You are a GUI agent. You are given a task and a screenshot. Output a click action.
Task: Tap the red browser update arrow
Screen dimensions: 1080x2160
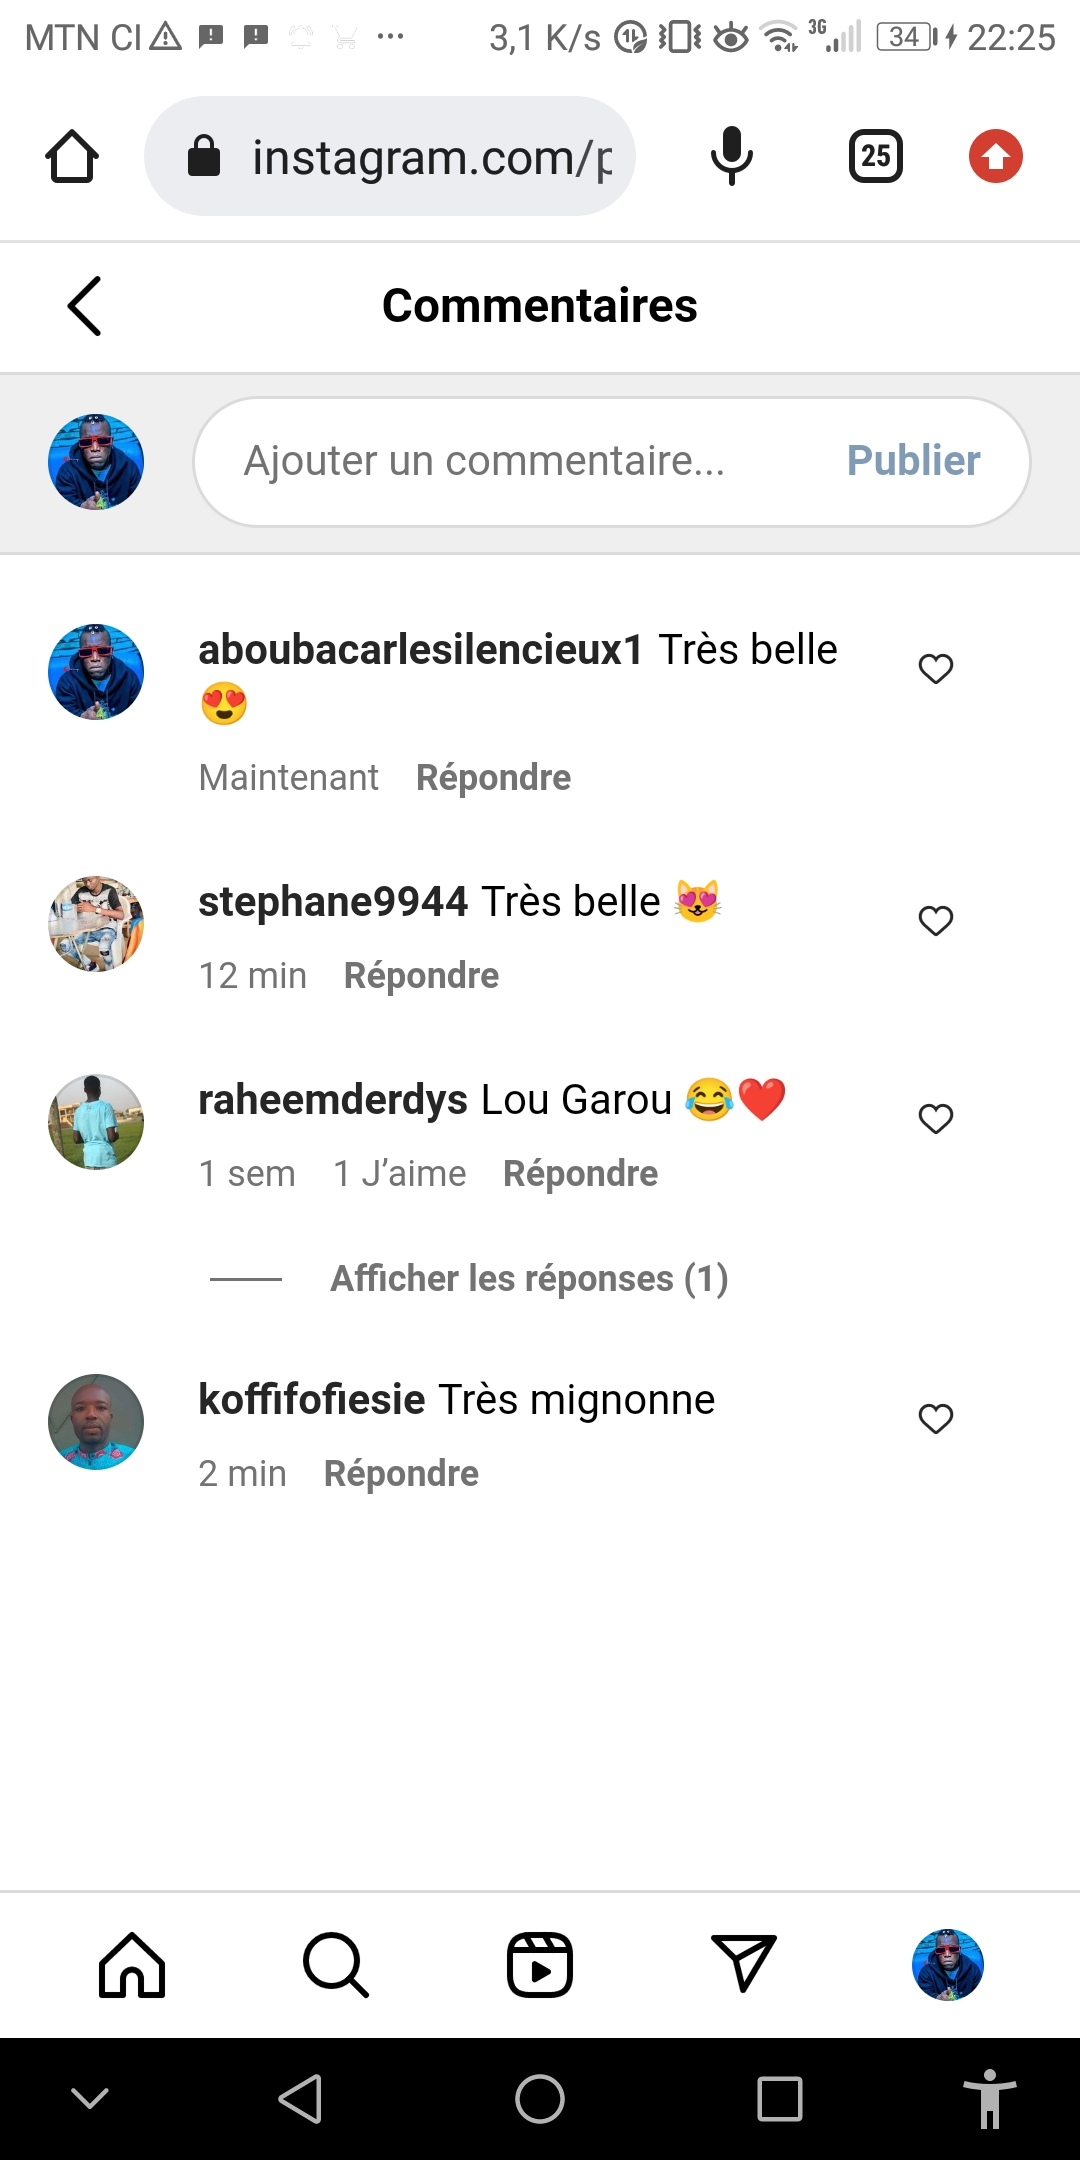[x=996, y=156]
